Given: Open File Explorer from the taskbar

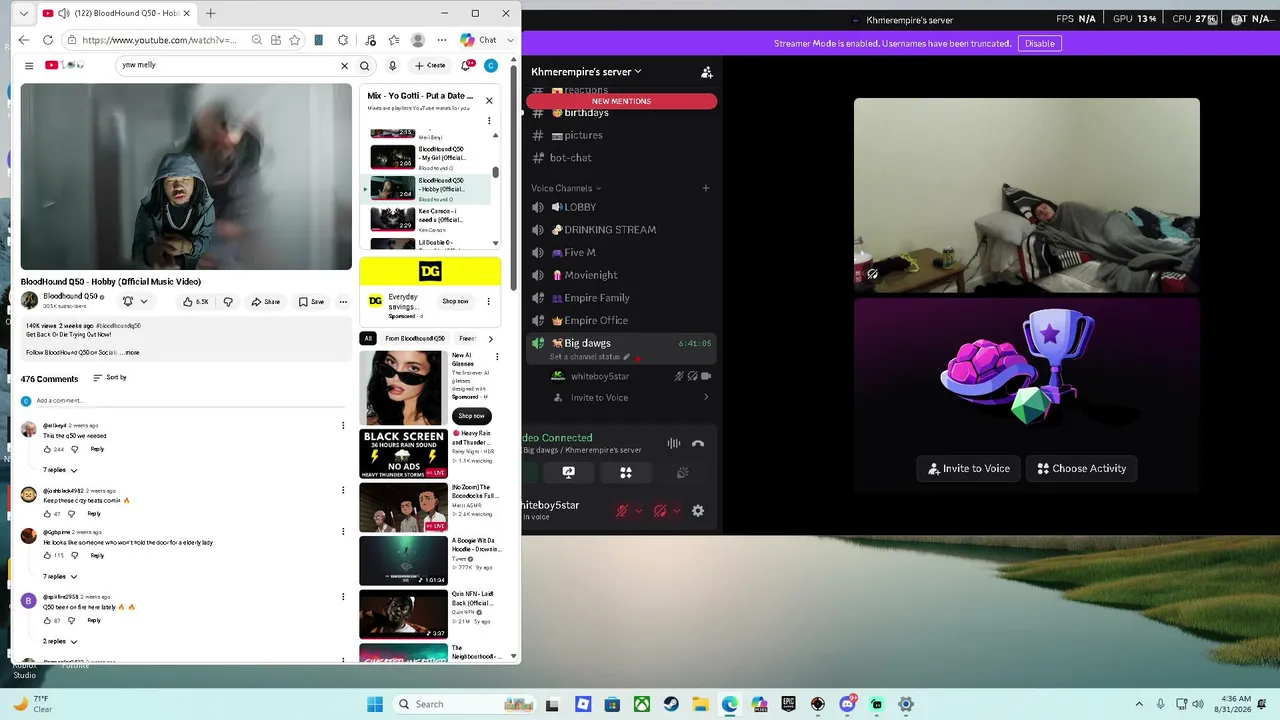Looking at the screenshot, I should pos(700,704).
